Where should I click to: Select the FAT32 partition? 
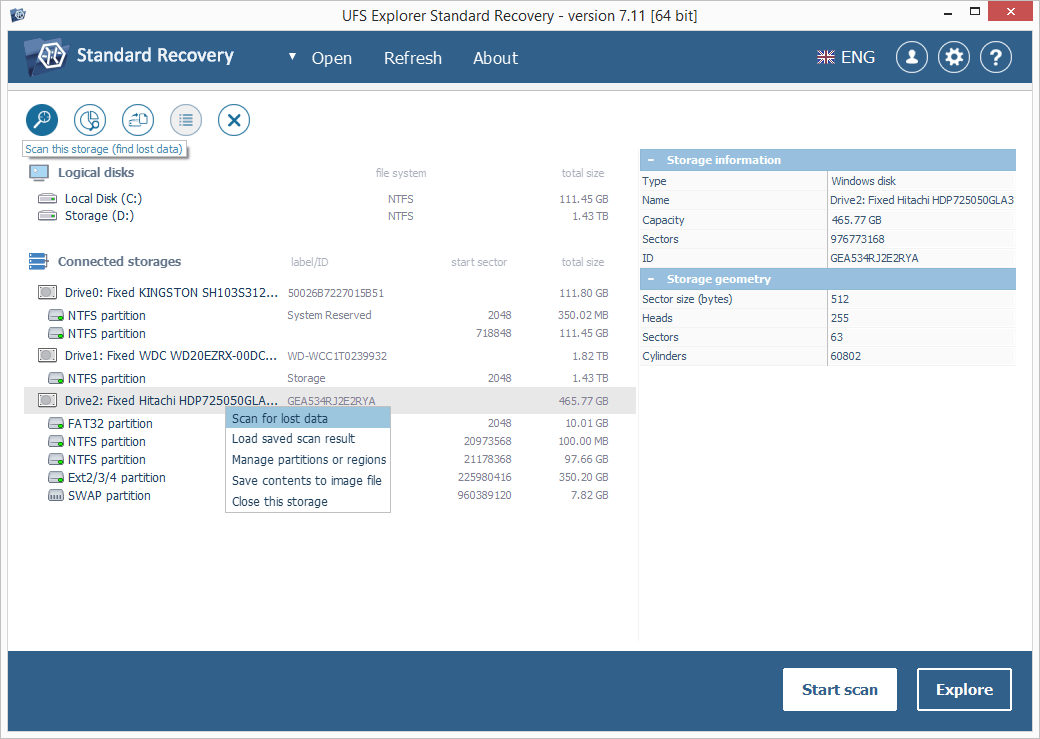(330, 424)
